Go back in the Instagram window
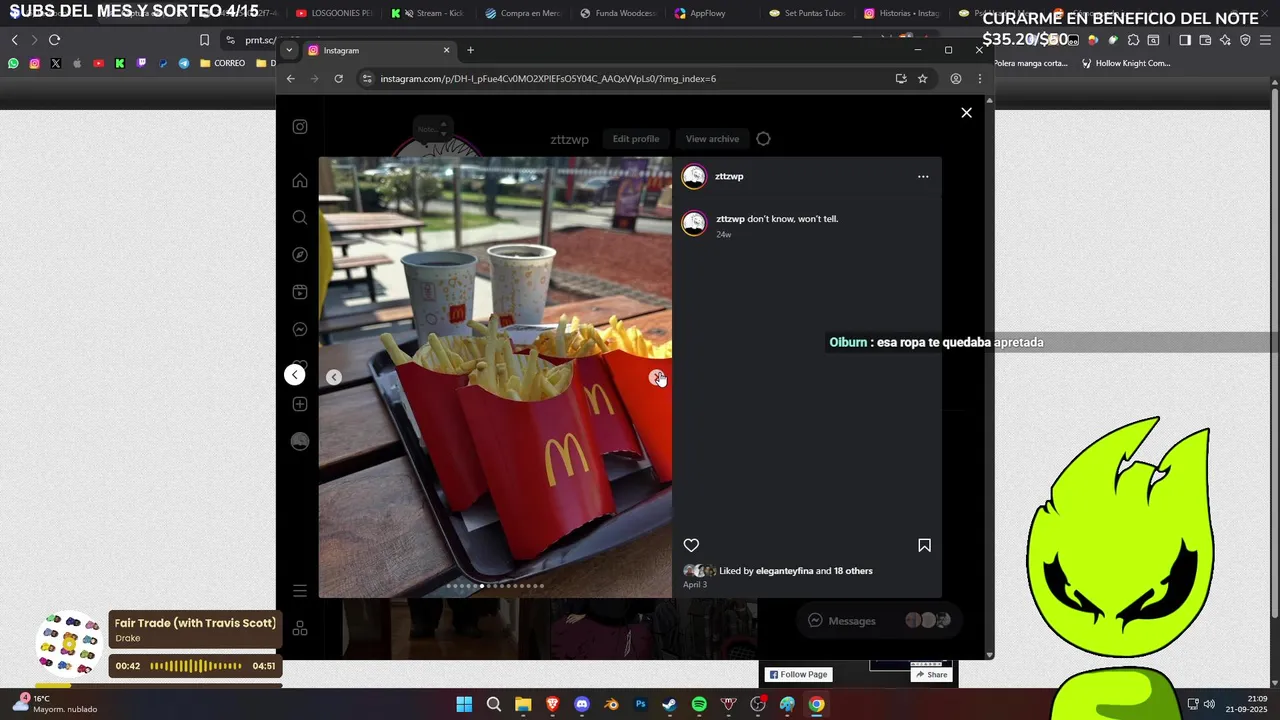 (291, 79)
